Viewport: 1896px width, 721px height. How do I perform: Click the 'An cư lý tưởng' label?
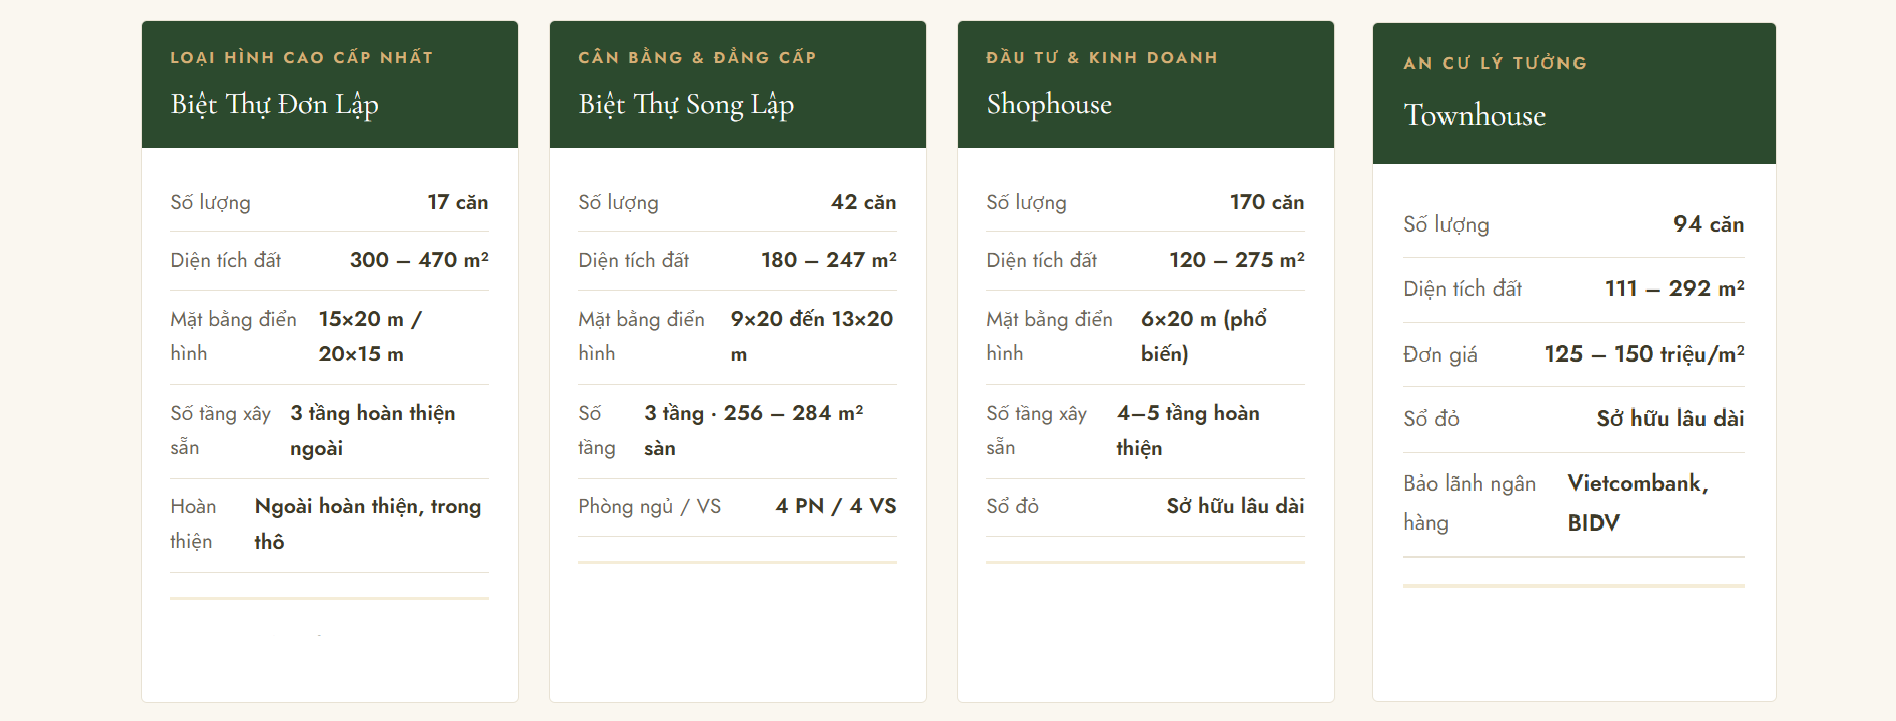(1495, 63)
